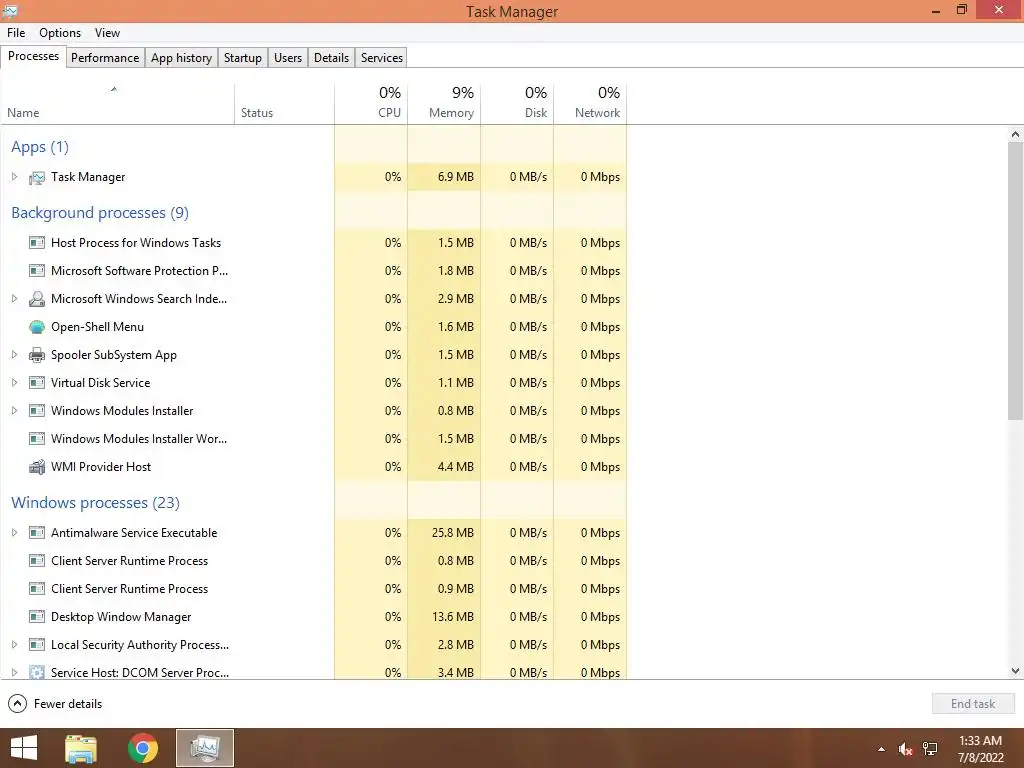Expand the Spooler SubSystem App entry
Image resolution: width=1024 pixels, height=768 pixels.
coord(14,355)
